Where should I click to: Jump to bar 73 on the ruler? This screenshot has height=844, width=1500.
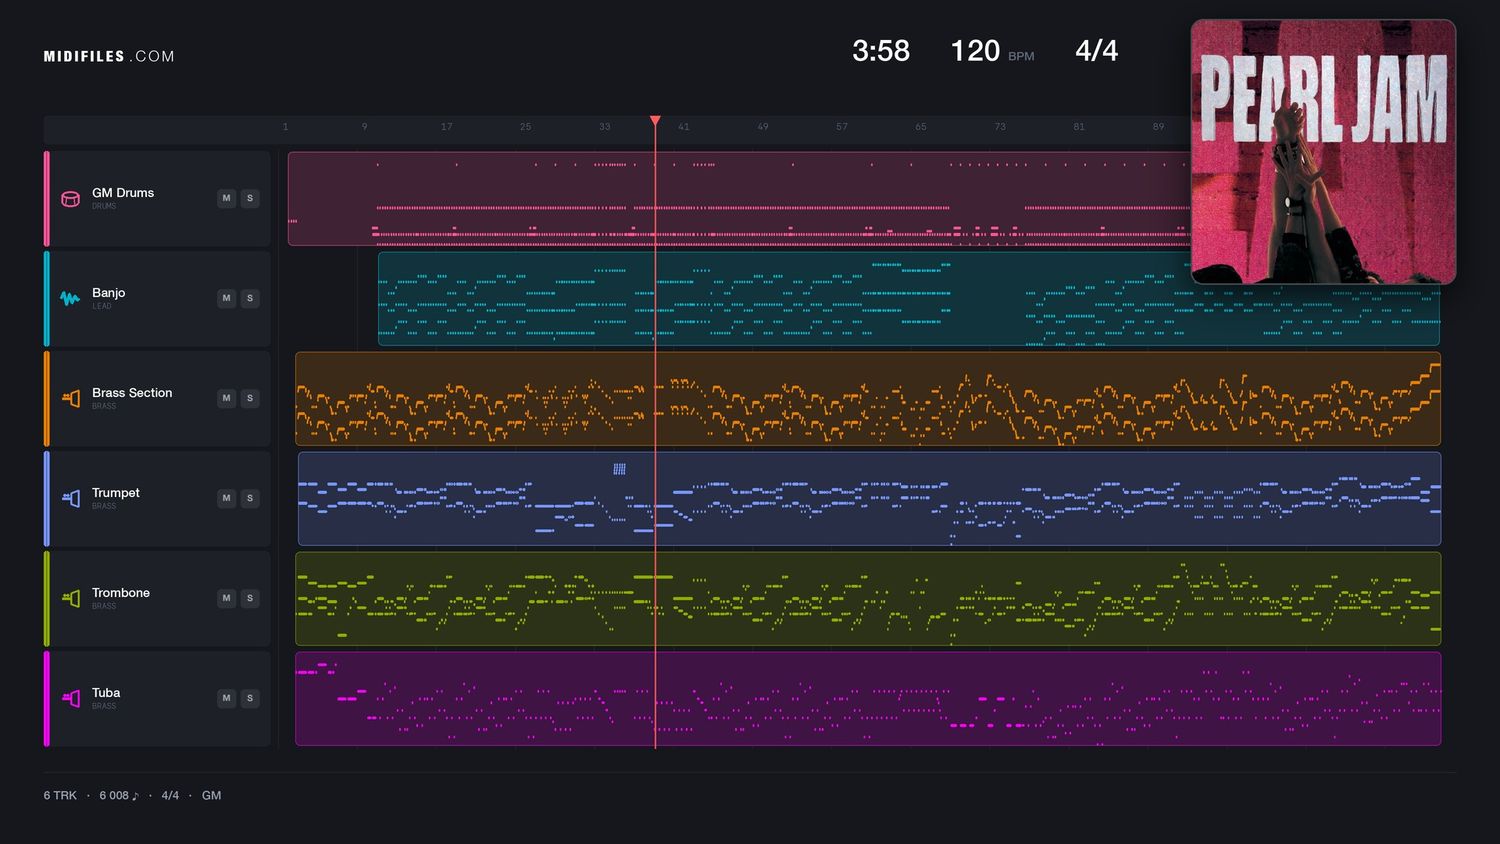point(1000,127)
